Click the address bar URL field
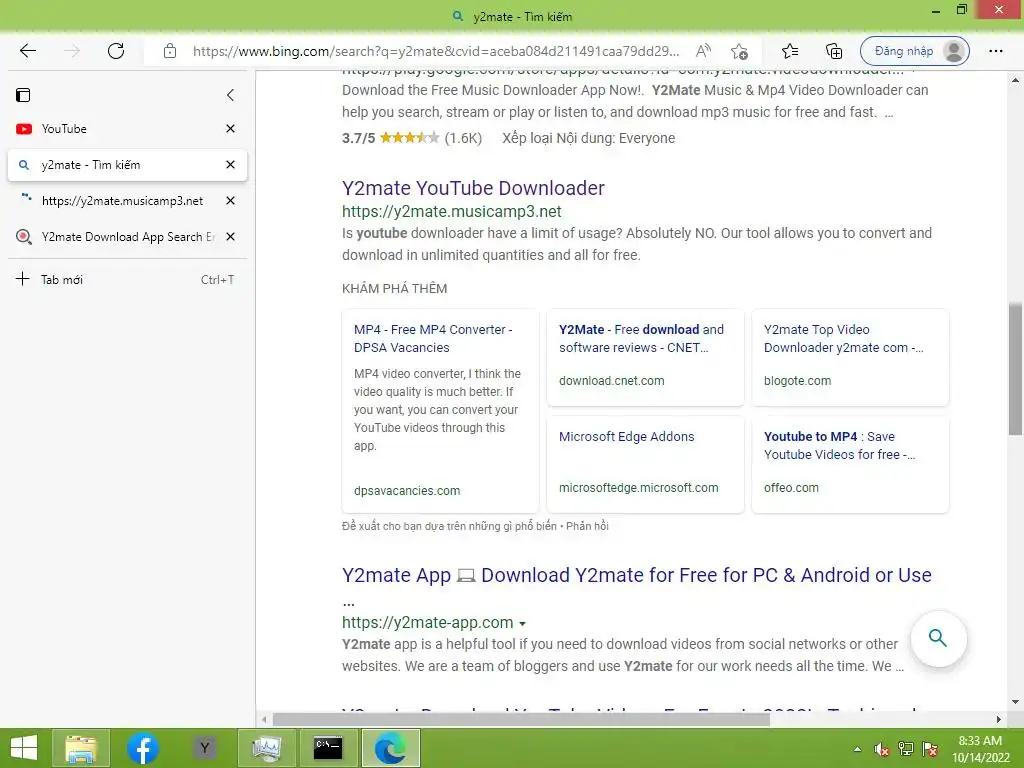Image resolution: width=1024 pixels, height=768 pixels. pyautogui.click(x=436, y=51)
